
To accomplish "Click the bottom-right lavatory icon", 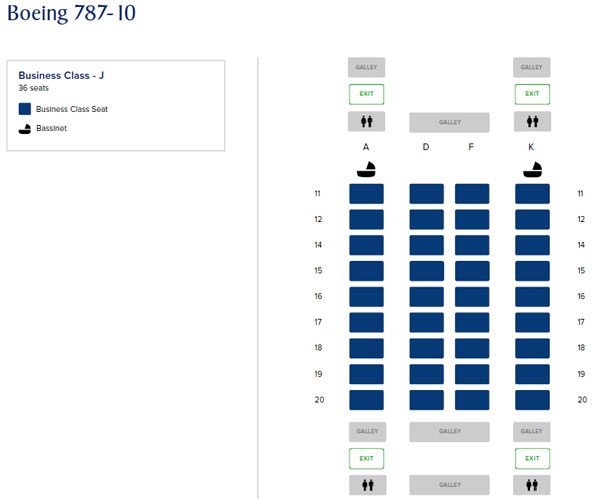I will (532, 485).
